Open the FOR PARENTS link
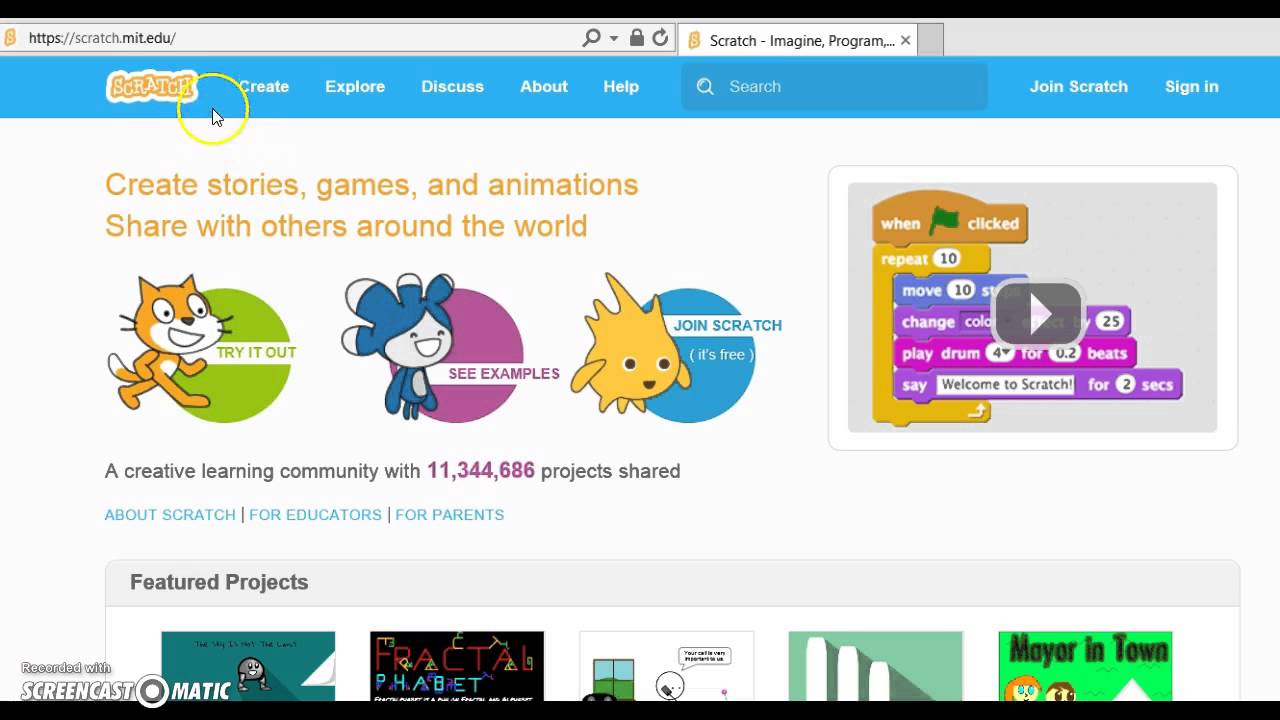This screenshot has width=1280, height=720. 449,515
